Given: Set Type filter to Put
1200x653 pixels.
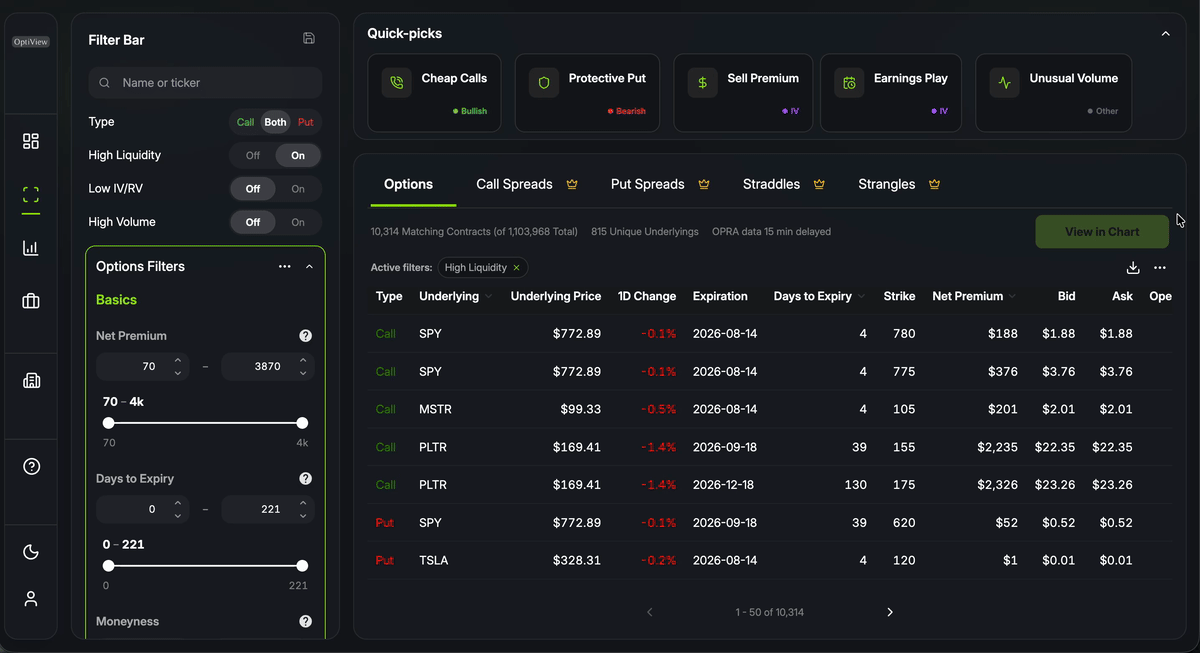Looking at the screenshot, I should point(306,122).
